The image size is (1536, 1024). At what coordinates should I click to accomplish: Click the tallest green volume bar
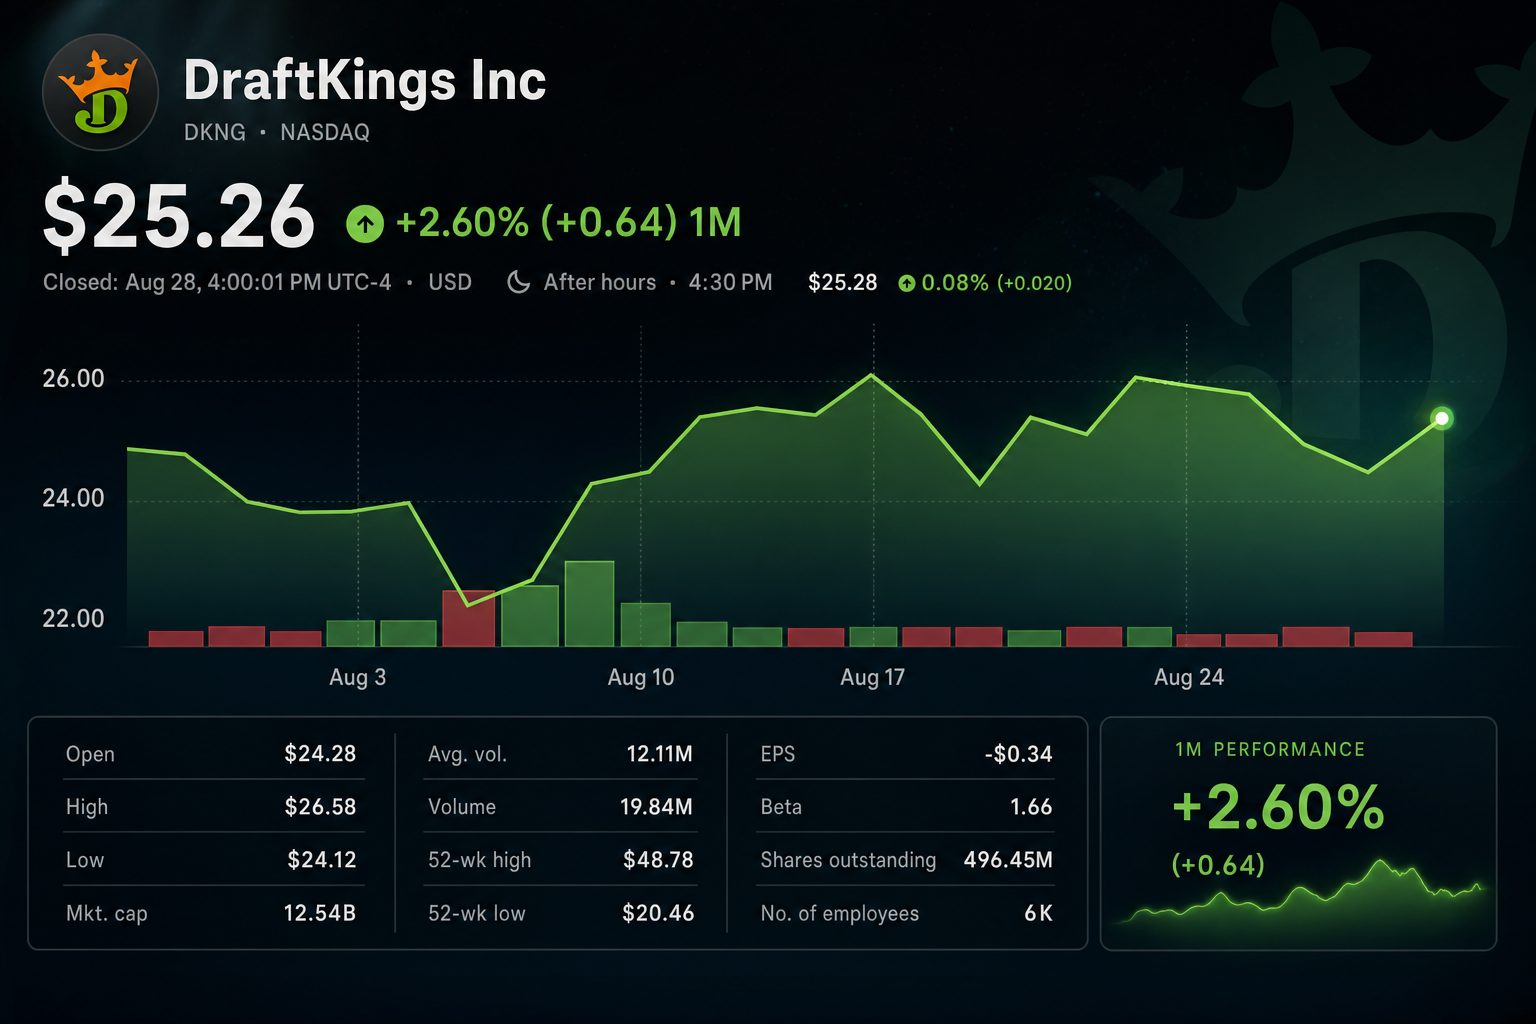coord(589,604)
